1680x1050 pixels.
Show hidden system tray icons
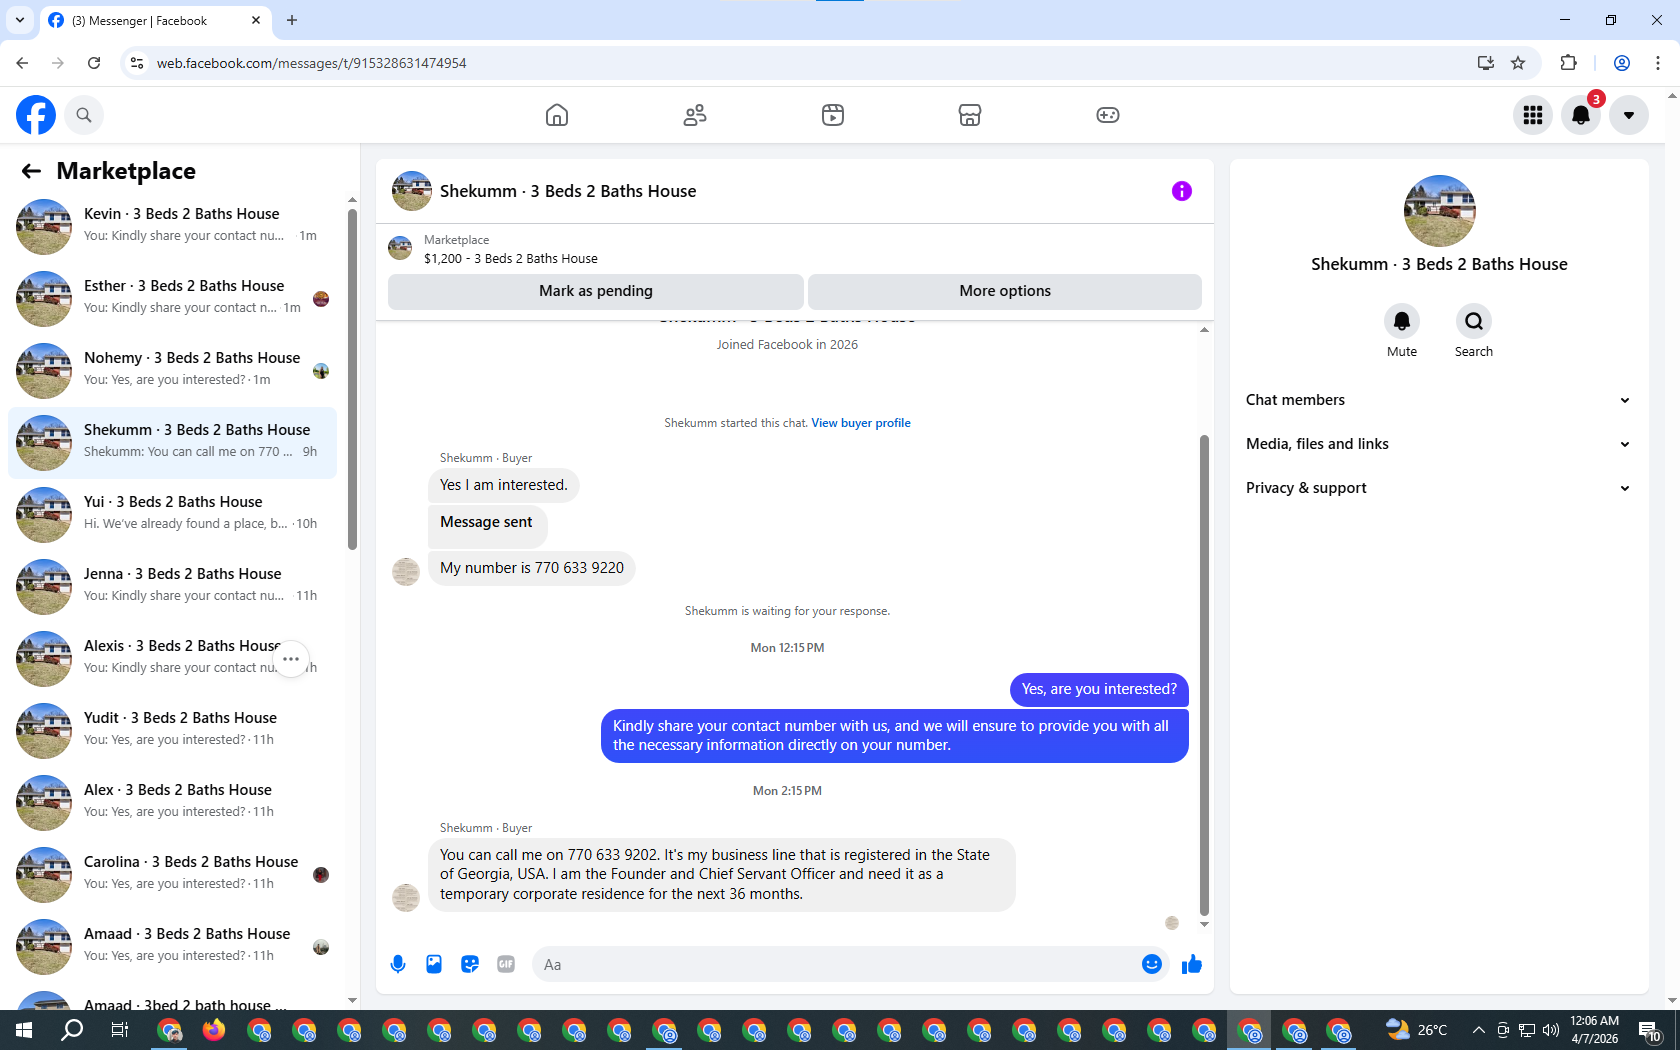[x=1478, y=1030]
